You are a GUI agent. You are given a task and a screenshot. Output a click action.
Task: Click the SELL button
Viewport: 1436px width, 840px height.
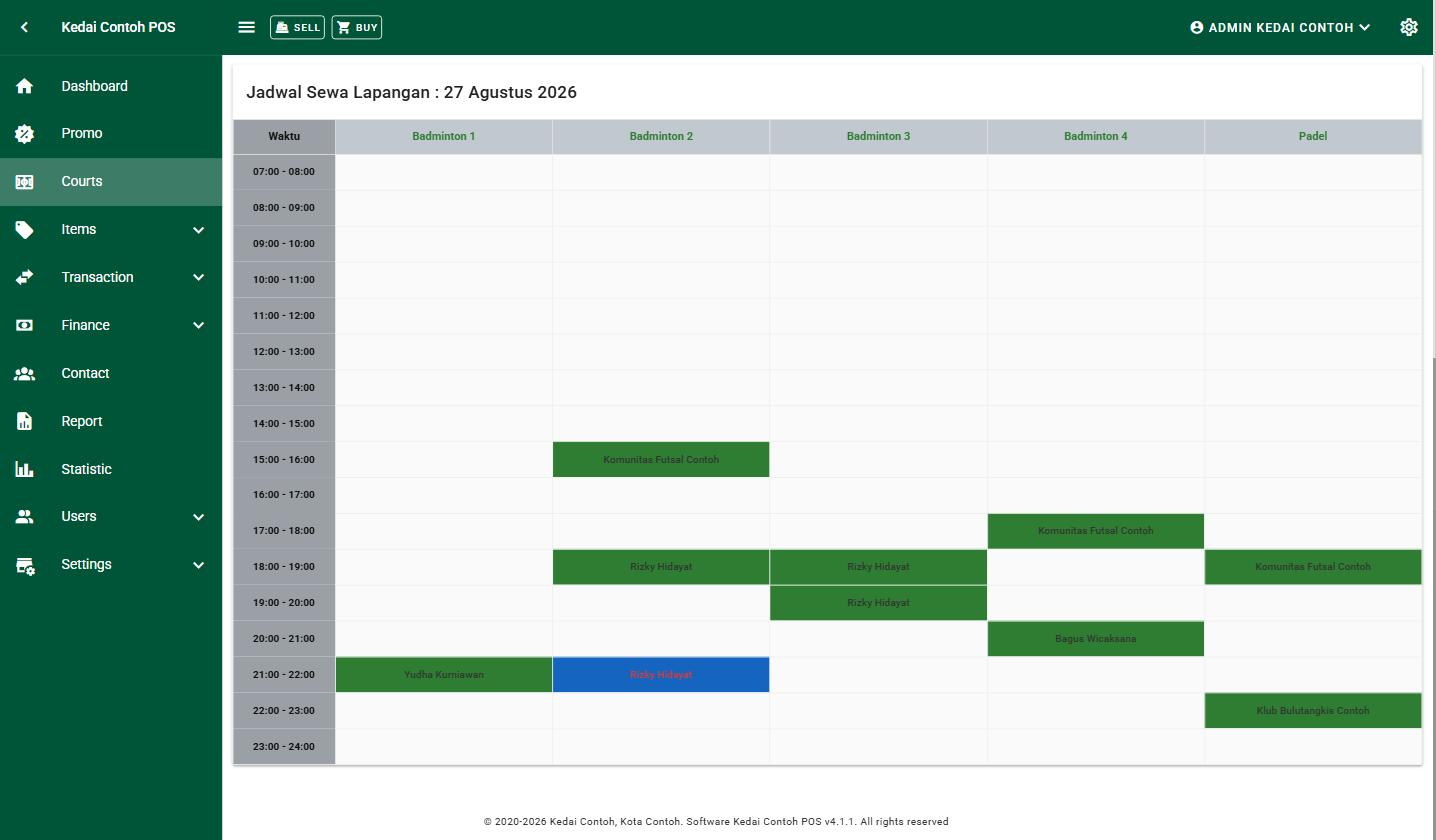pos(297,27)
